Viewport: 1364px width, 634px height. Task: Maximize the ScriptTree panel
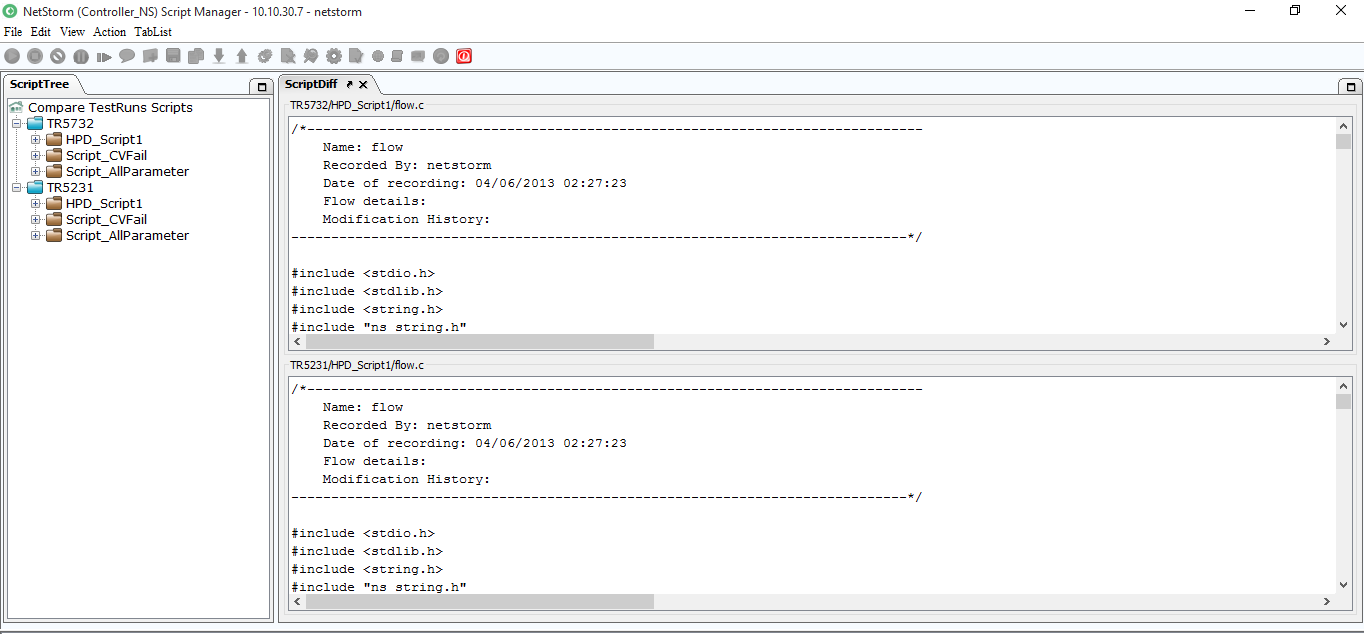click(x=261, y=87)
